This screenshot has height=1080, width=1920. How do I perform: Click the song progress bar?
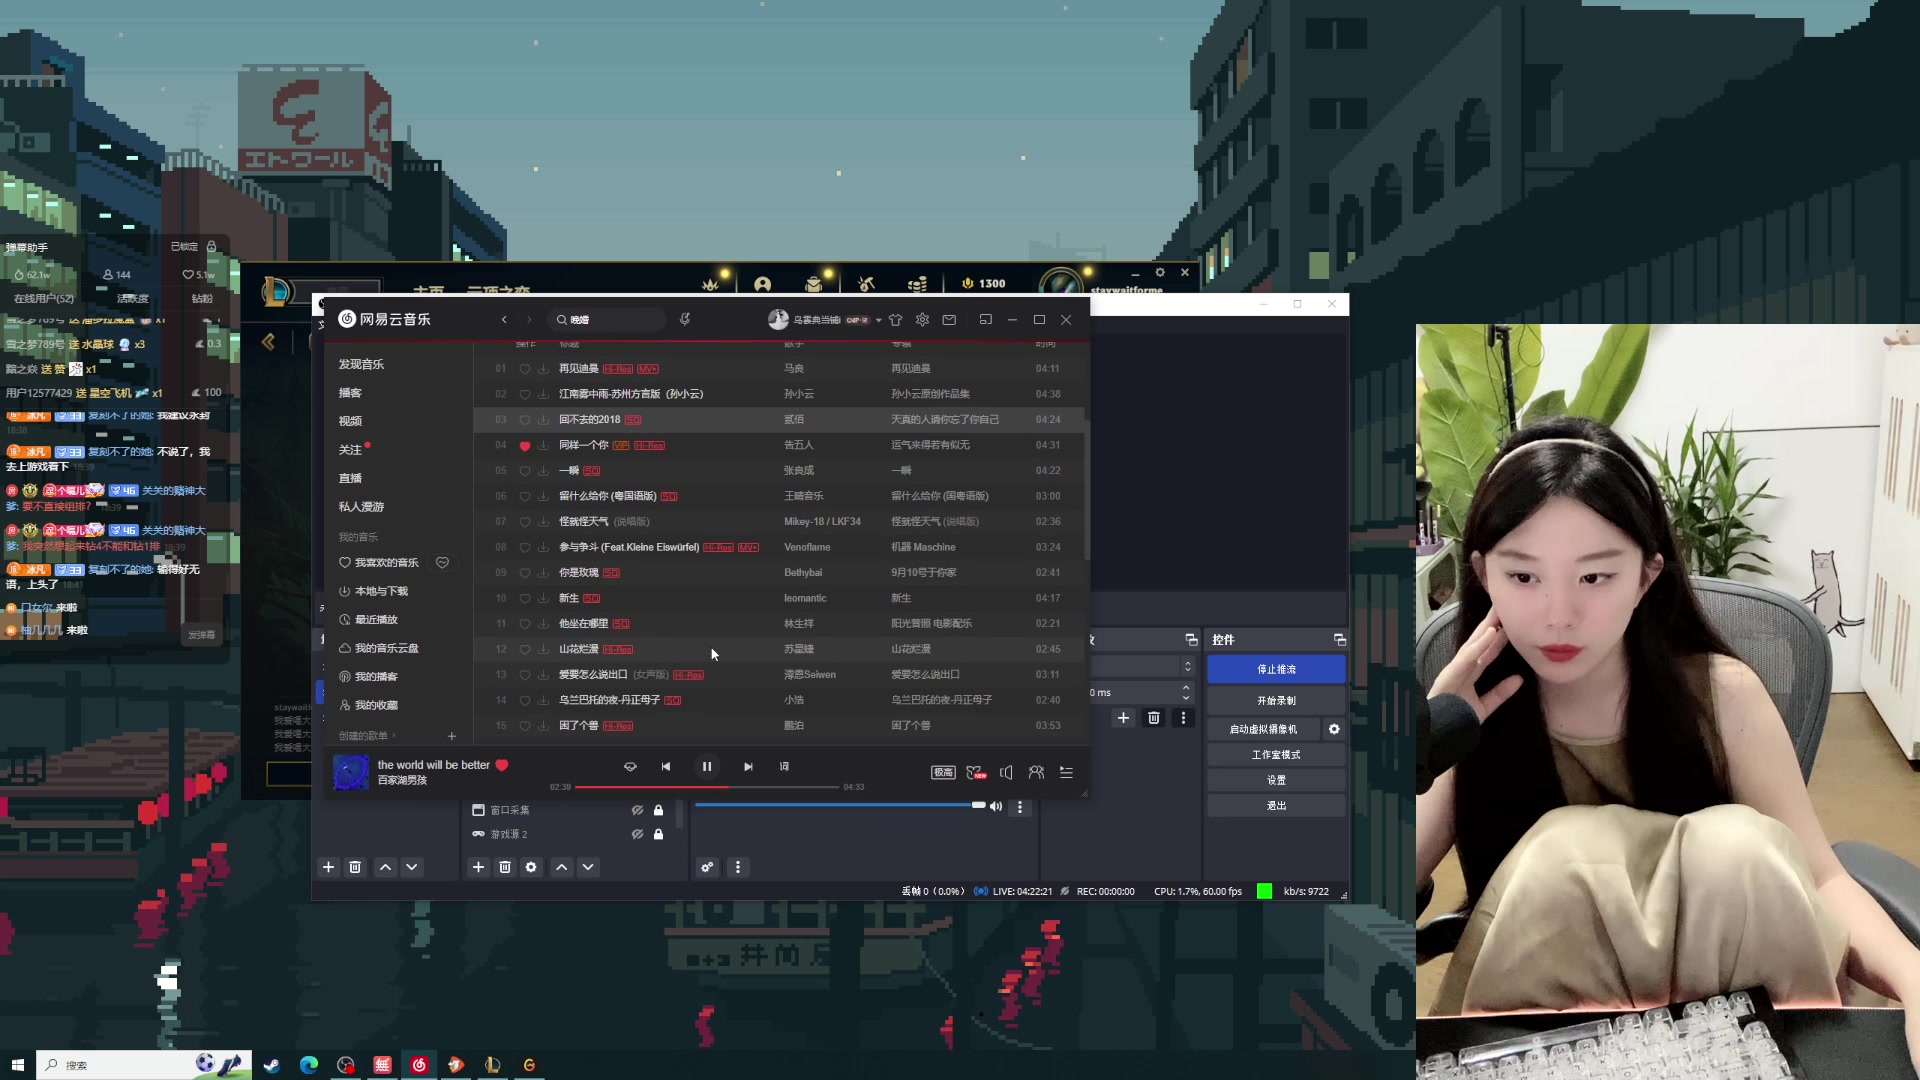pos(706,787)
